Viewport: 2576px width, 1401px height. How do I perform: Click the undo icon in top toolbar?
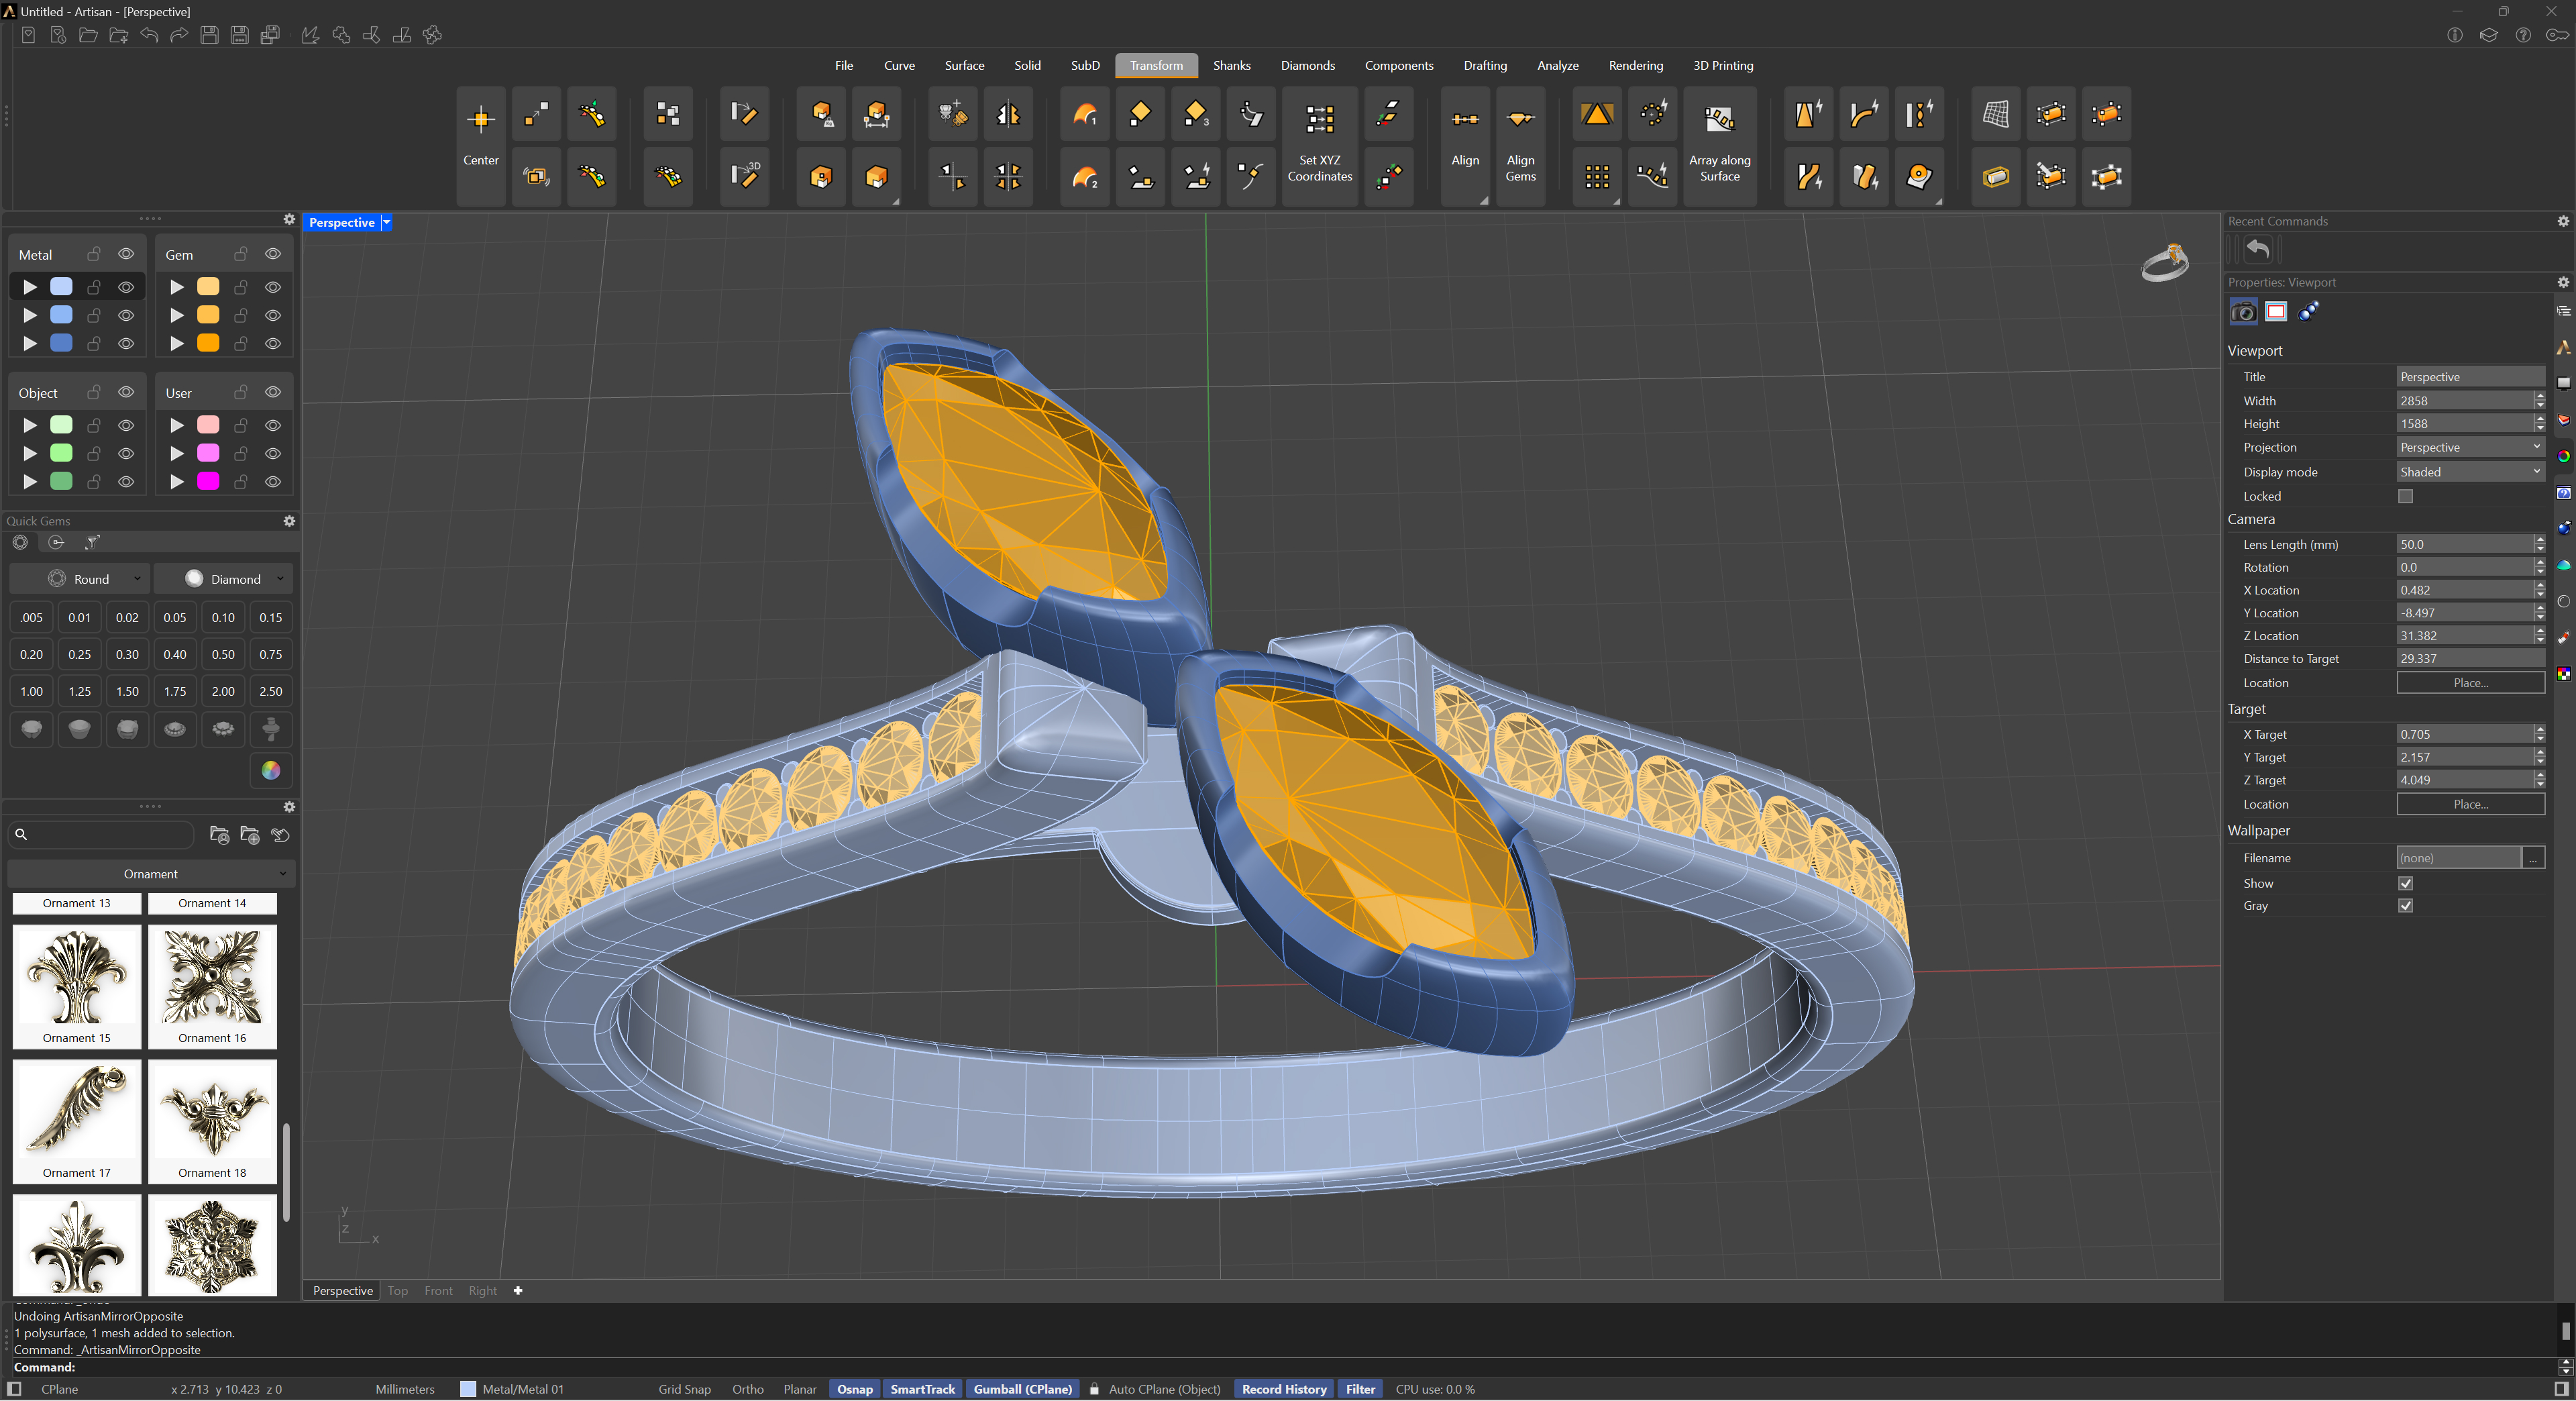click(149, 35)
